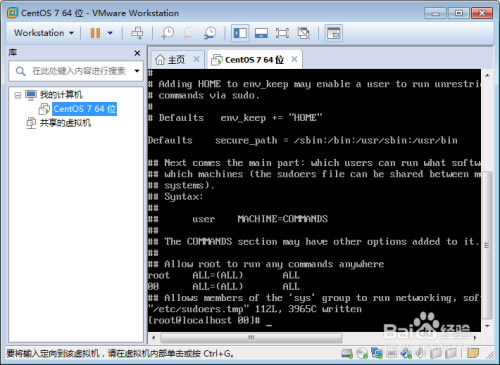Click the sound card status icon
Image resolution: width=500 pixels, height=365 pixels.
pyautogui.click(x=421, y=353)
